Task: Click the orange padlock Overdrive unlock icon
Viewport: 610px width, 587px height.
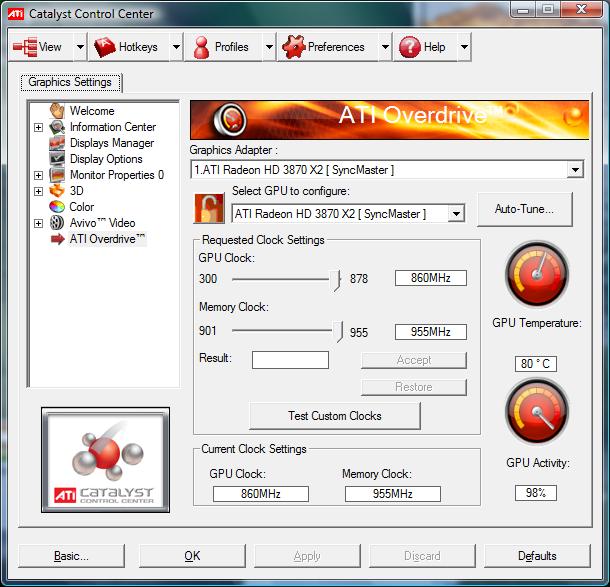Action: coord(209,210)
